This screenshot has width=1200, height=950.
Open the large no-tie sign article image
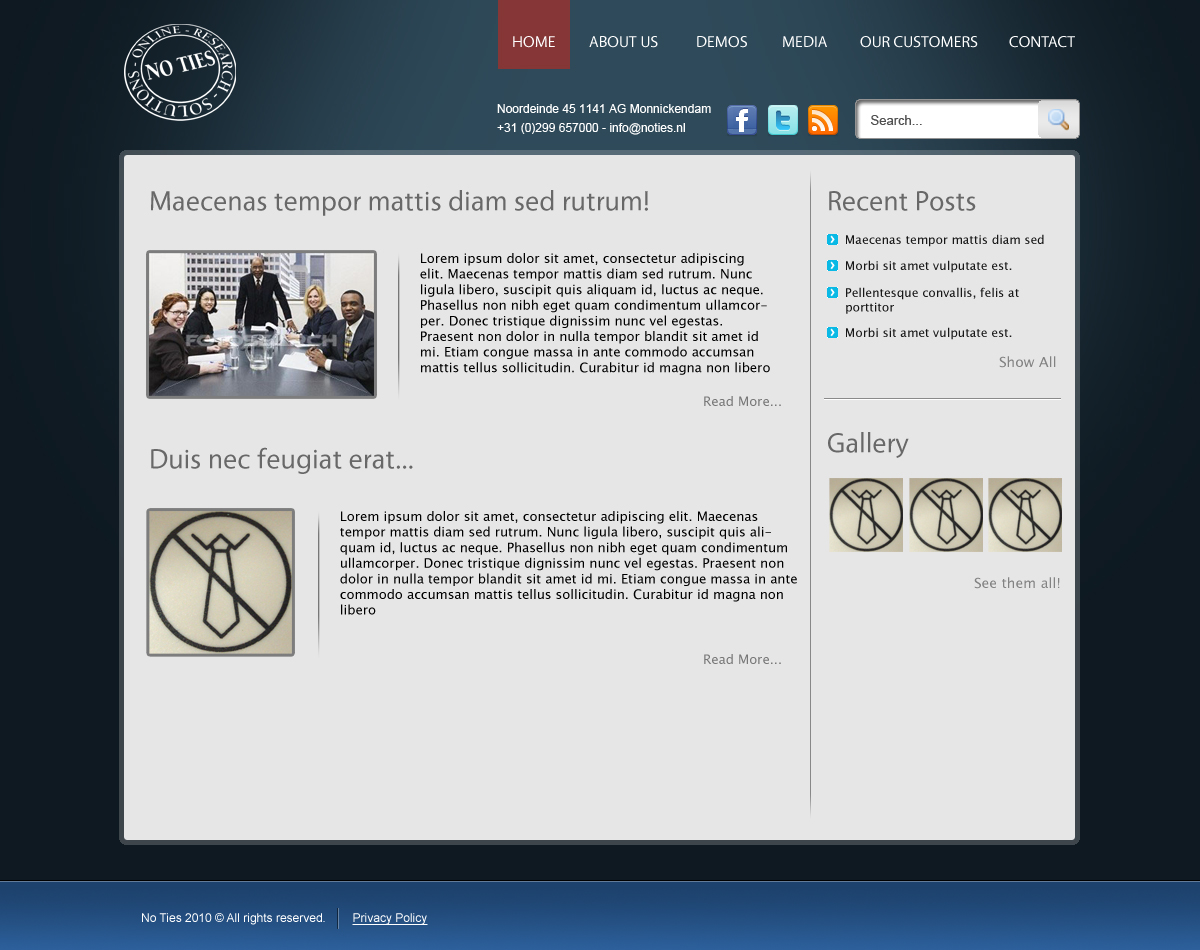[x=220, y=582]
